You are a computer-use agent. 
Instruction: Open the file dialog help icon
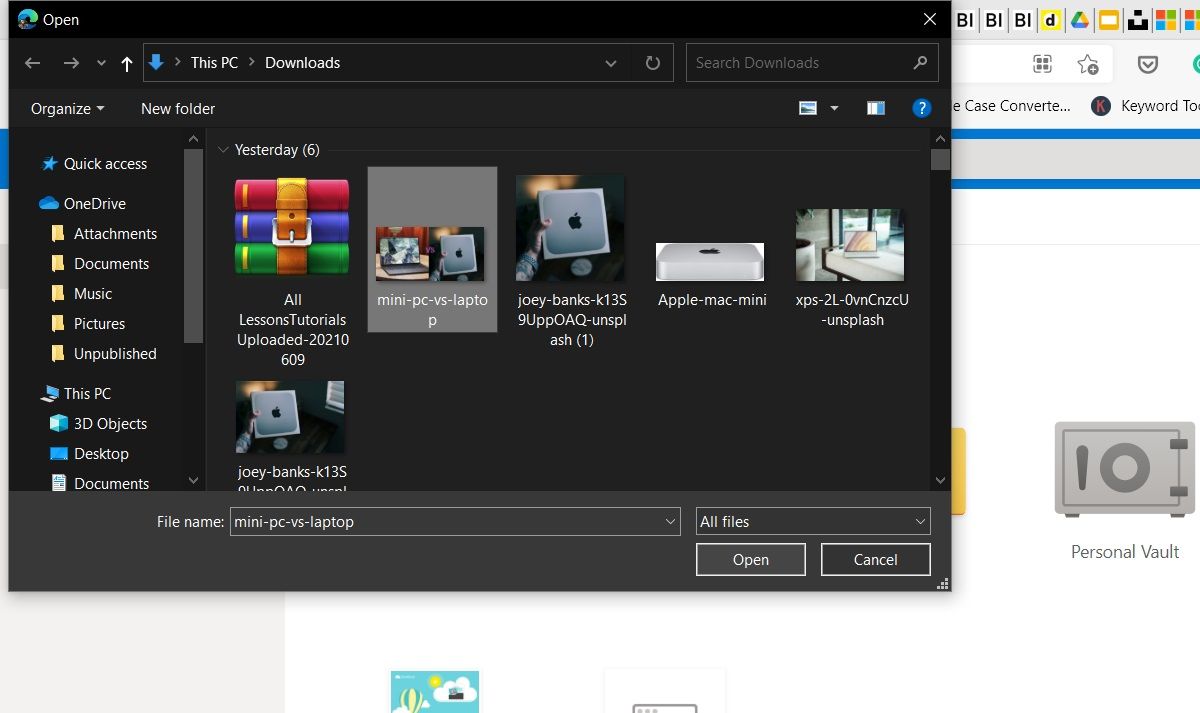point(921,108)
